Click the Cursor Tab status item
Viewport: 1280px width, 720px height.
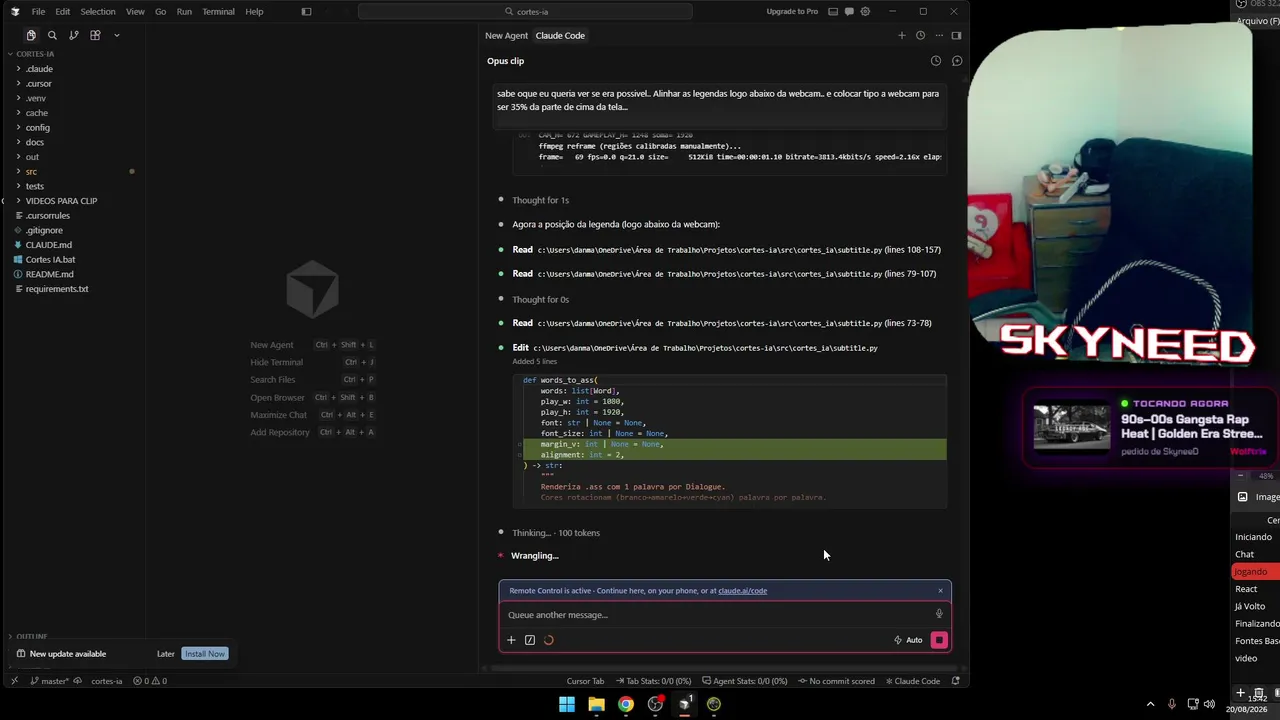coord(585,681)
